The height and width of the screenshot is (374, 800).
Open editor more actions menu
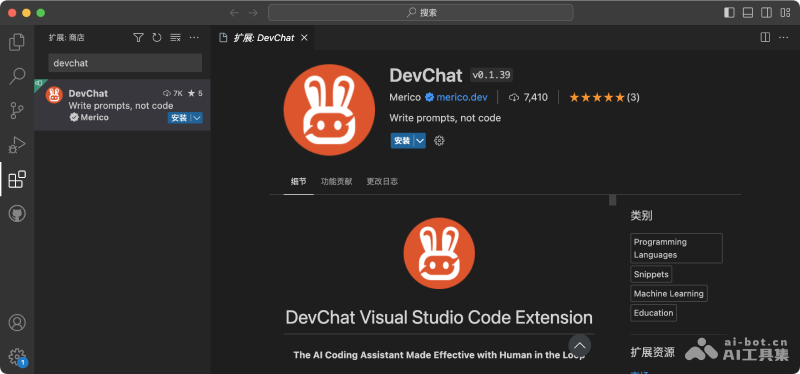(x=783, y=37)
